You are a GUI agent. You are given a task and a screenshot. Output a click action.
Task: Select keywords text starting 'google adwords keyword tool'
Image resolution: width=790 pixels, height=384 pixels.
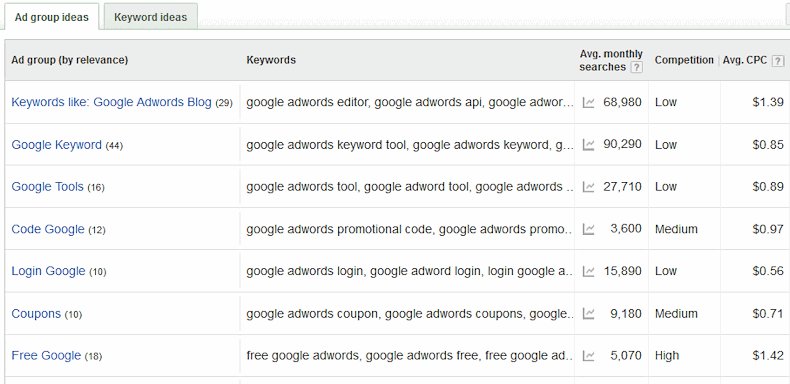pyautogui.click(x=410, y=145)
